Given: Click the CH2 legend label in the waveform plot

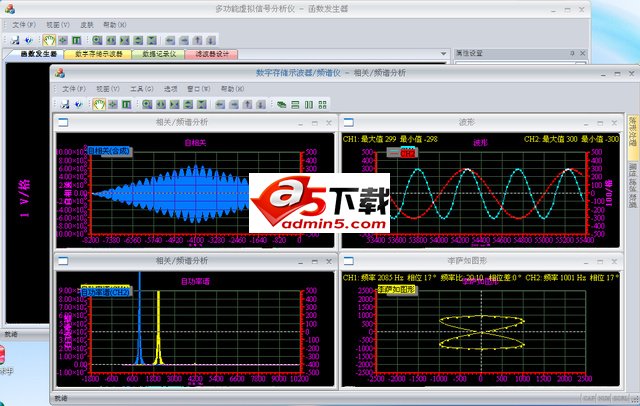Looking at the screenshot, I should (408, 153).
